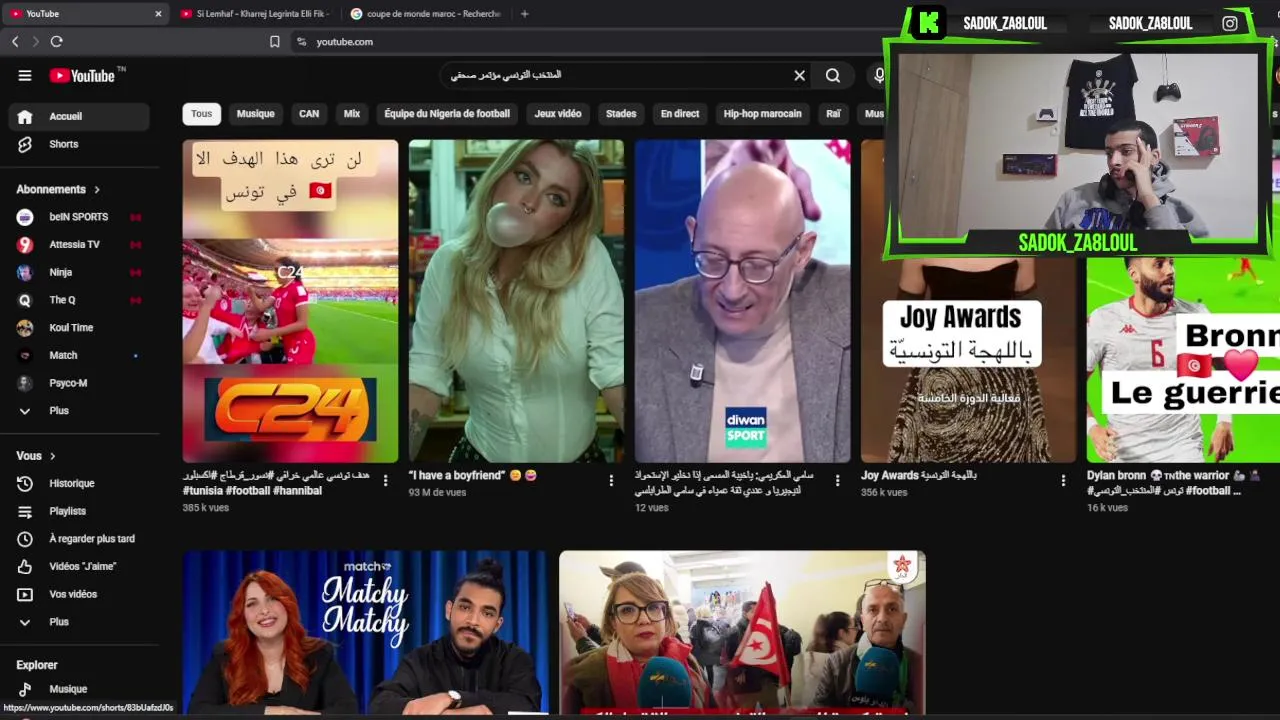The height and width of the screenshot is (720, 1280).
Task: Select the Mix filter chip
Action: (352, 114)
